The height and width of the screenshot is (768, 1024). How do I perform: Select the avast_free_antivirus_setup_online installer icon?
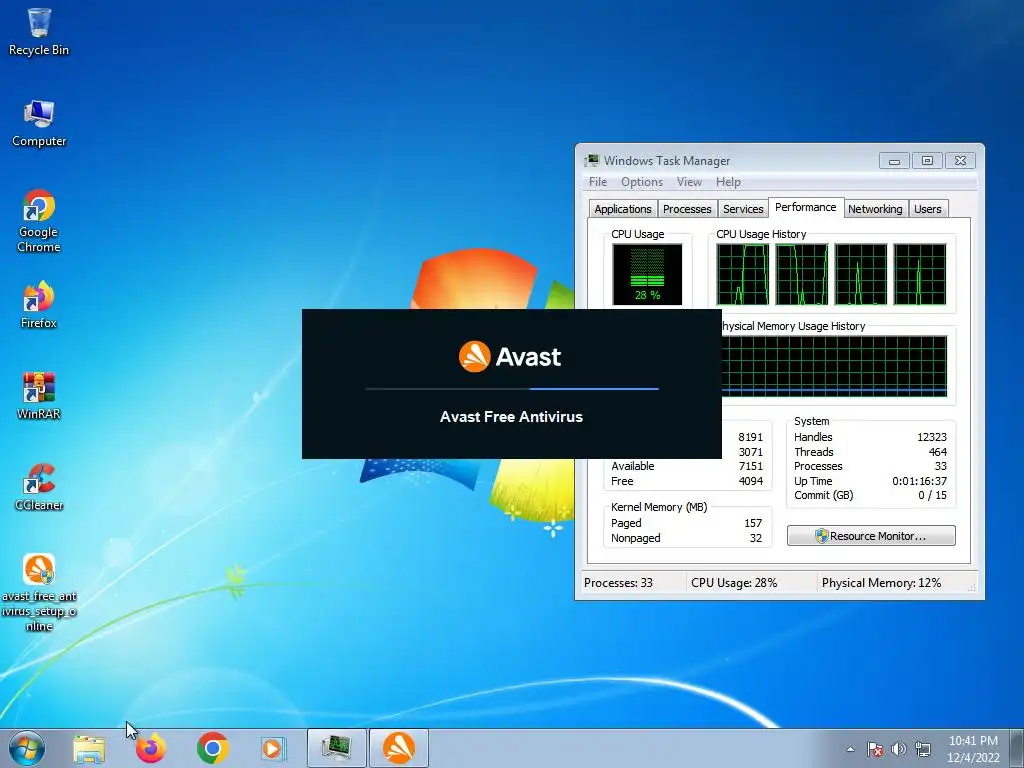click(x=39, y=593)
